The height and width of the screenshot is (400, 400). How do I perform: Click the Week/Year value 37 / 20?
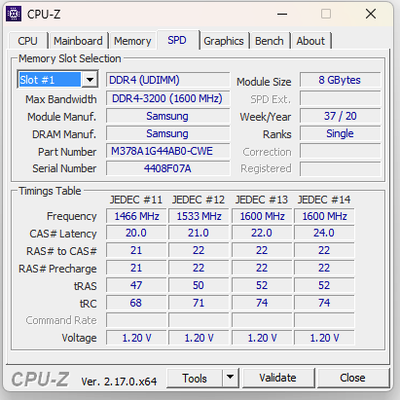[340, 116]
